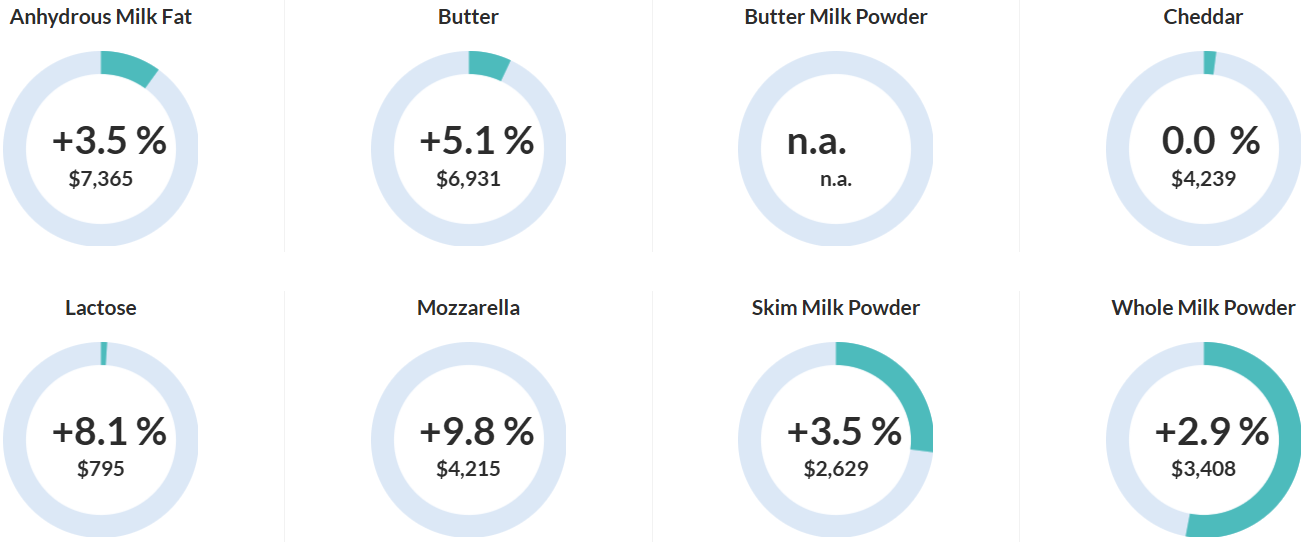
Task: Click the Cheddar heading
Action: (1203, 17)
